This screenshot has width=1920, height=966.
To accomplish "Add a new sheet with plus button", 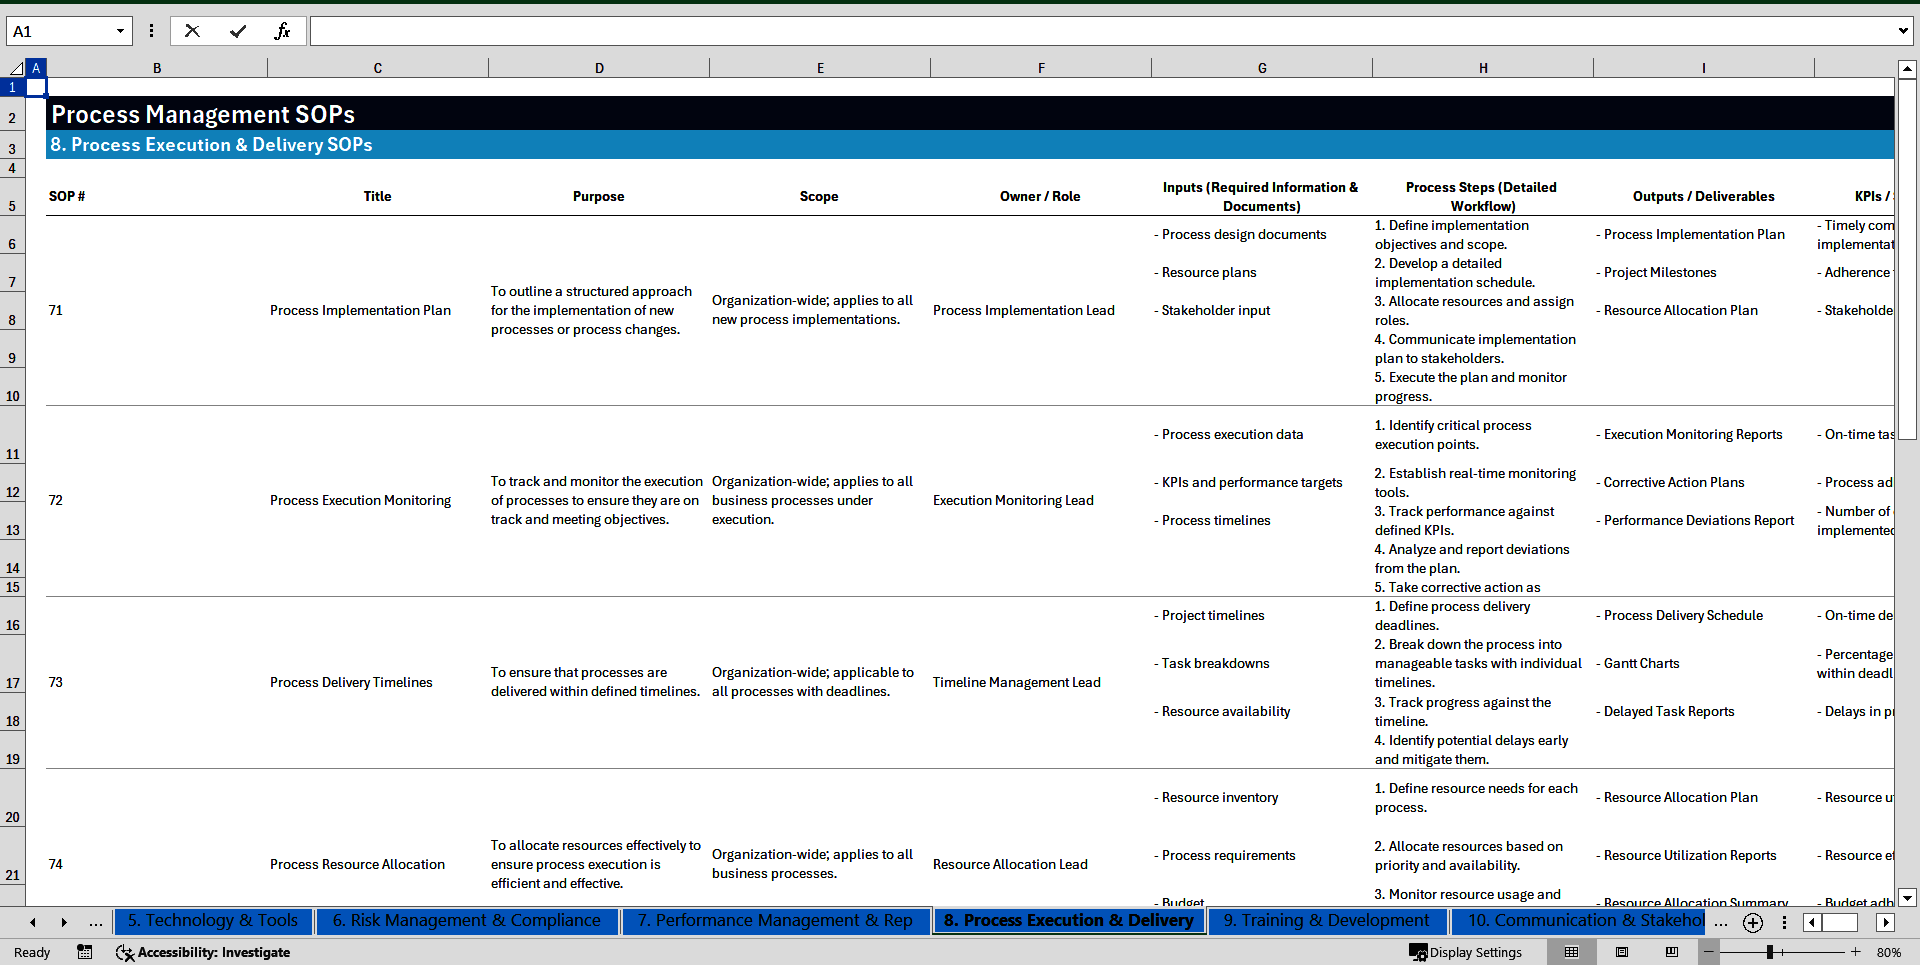I will (x=1752, y=922).
